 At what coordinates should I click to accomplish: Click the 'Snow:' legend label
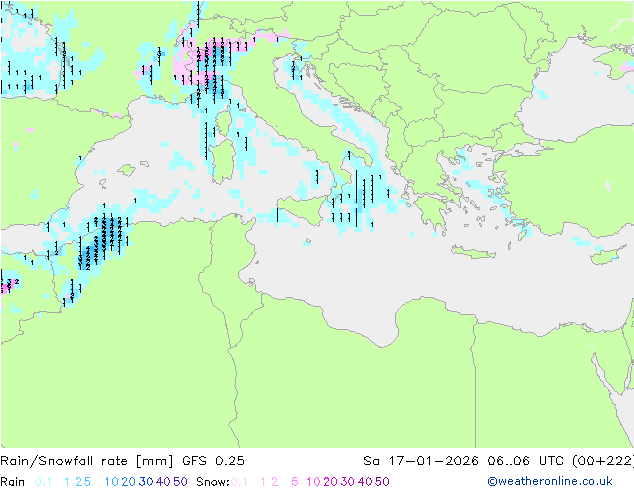coord(213,482)
